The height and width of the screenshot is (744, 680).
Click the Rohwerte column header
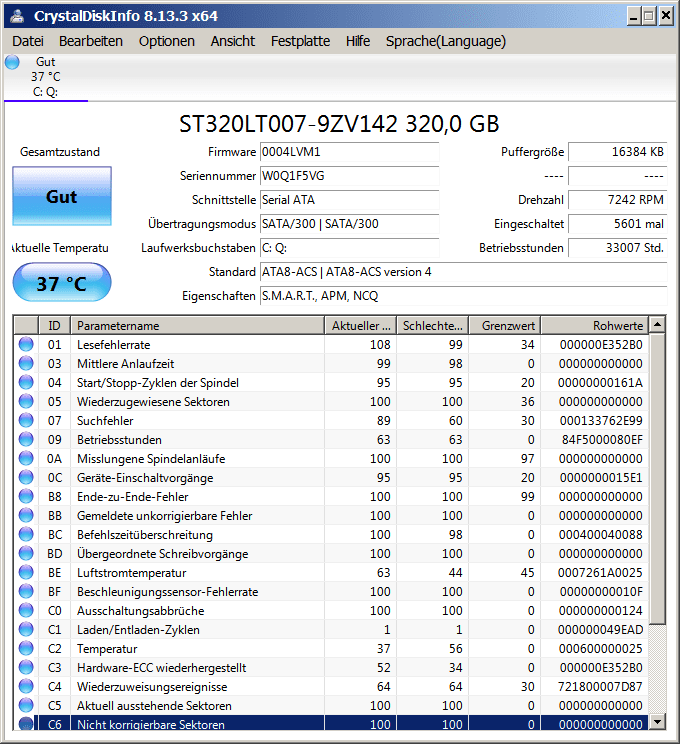coord(595,326)
